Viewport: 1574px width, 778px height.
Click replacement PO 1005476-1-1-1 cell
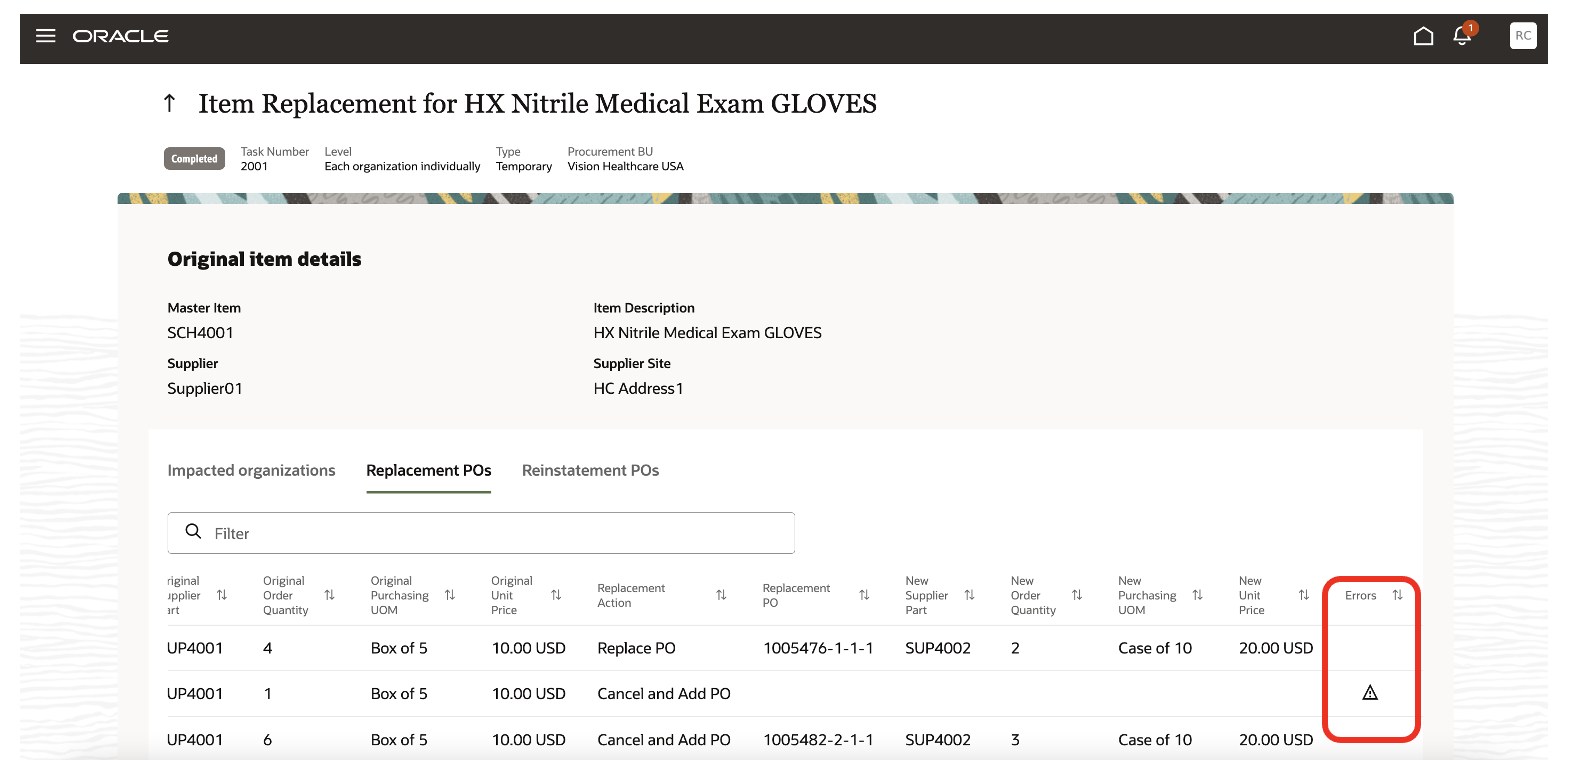click(818, 648)
